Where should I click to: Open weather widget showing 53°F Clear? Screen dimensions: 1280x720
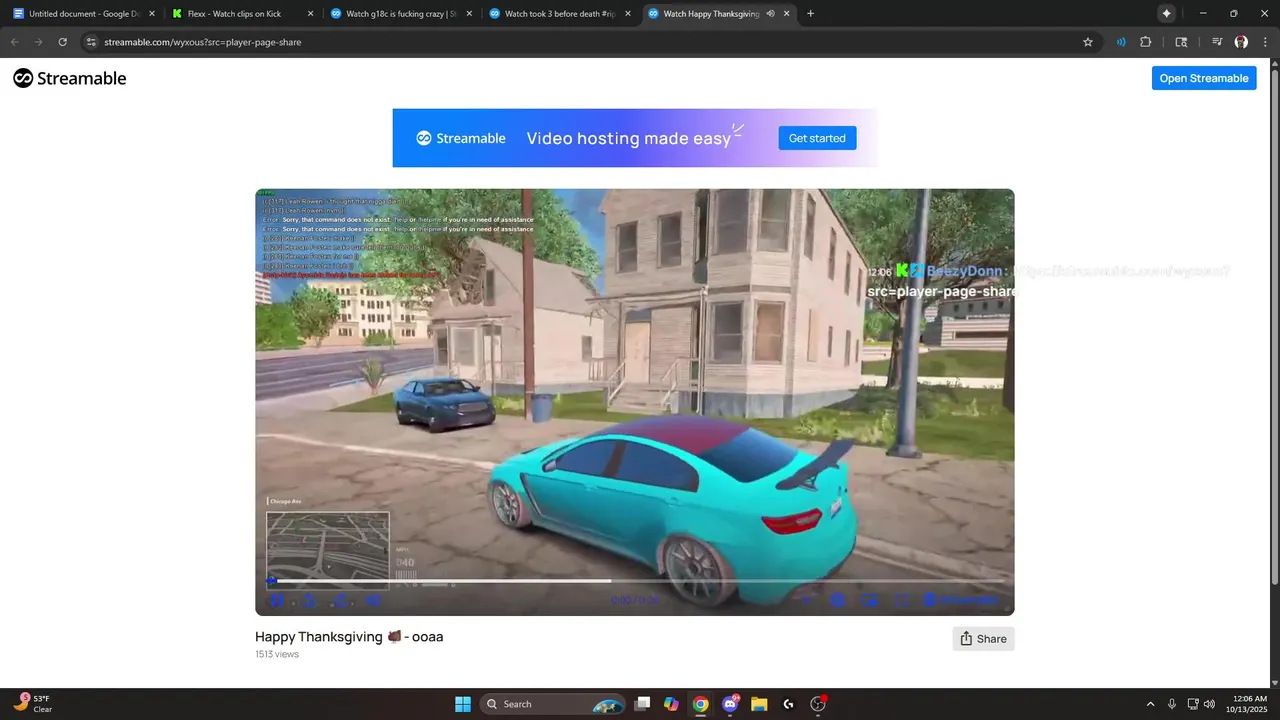click(33, 704)
